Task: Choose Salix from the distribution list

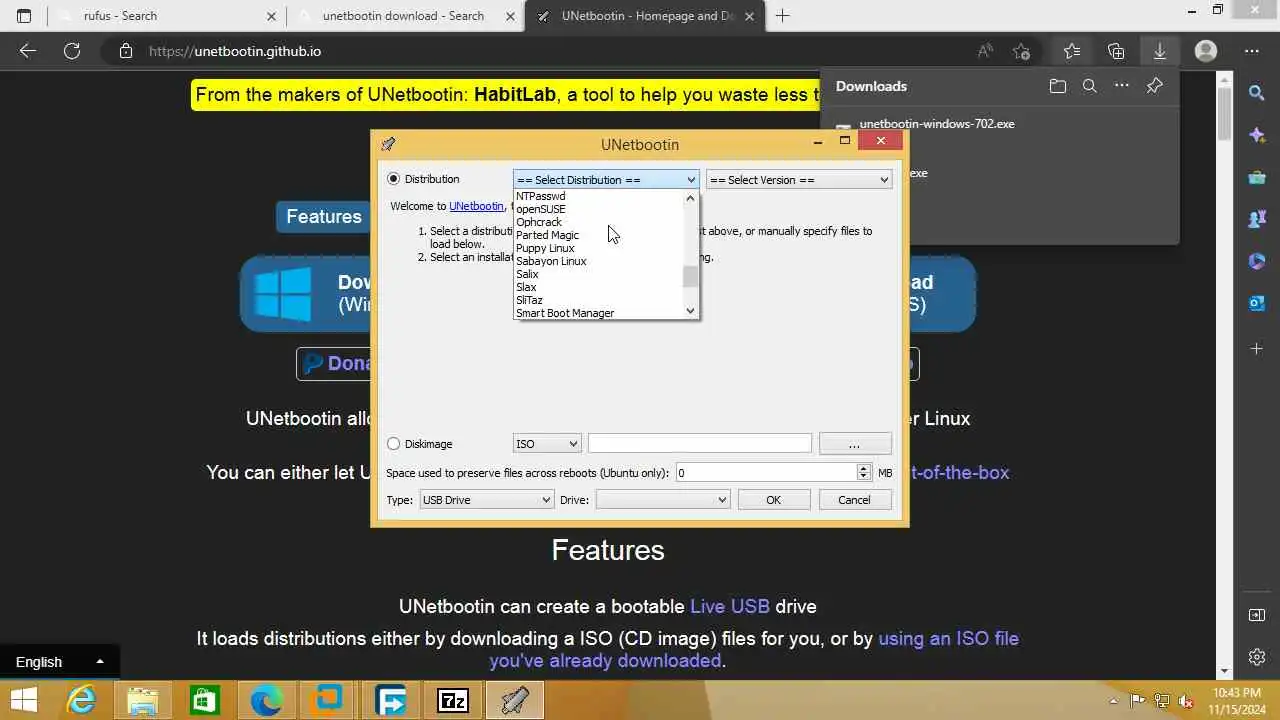Action: tap(527, 274)
